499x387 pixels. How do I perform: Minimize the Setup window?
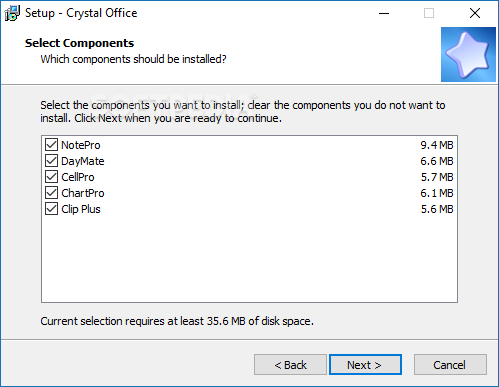pyautogui.click(x=384, y=13)
